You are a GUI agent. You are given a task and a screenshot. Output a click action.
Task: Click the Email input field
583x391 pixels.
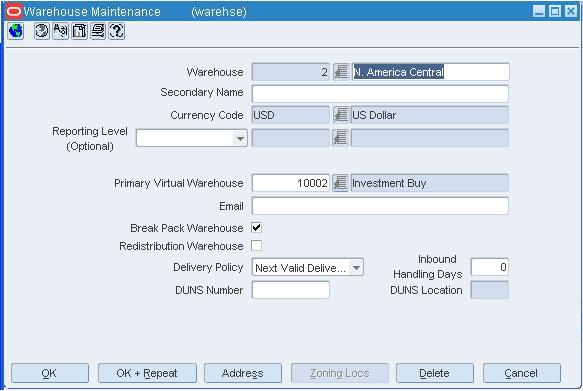(380, 206)
